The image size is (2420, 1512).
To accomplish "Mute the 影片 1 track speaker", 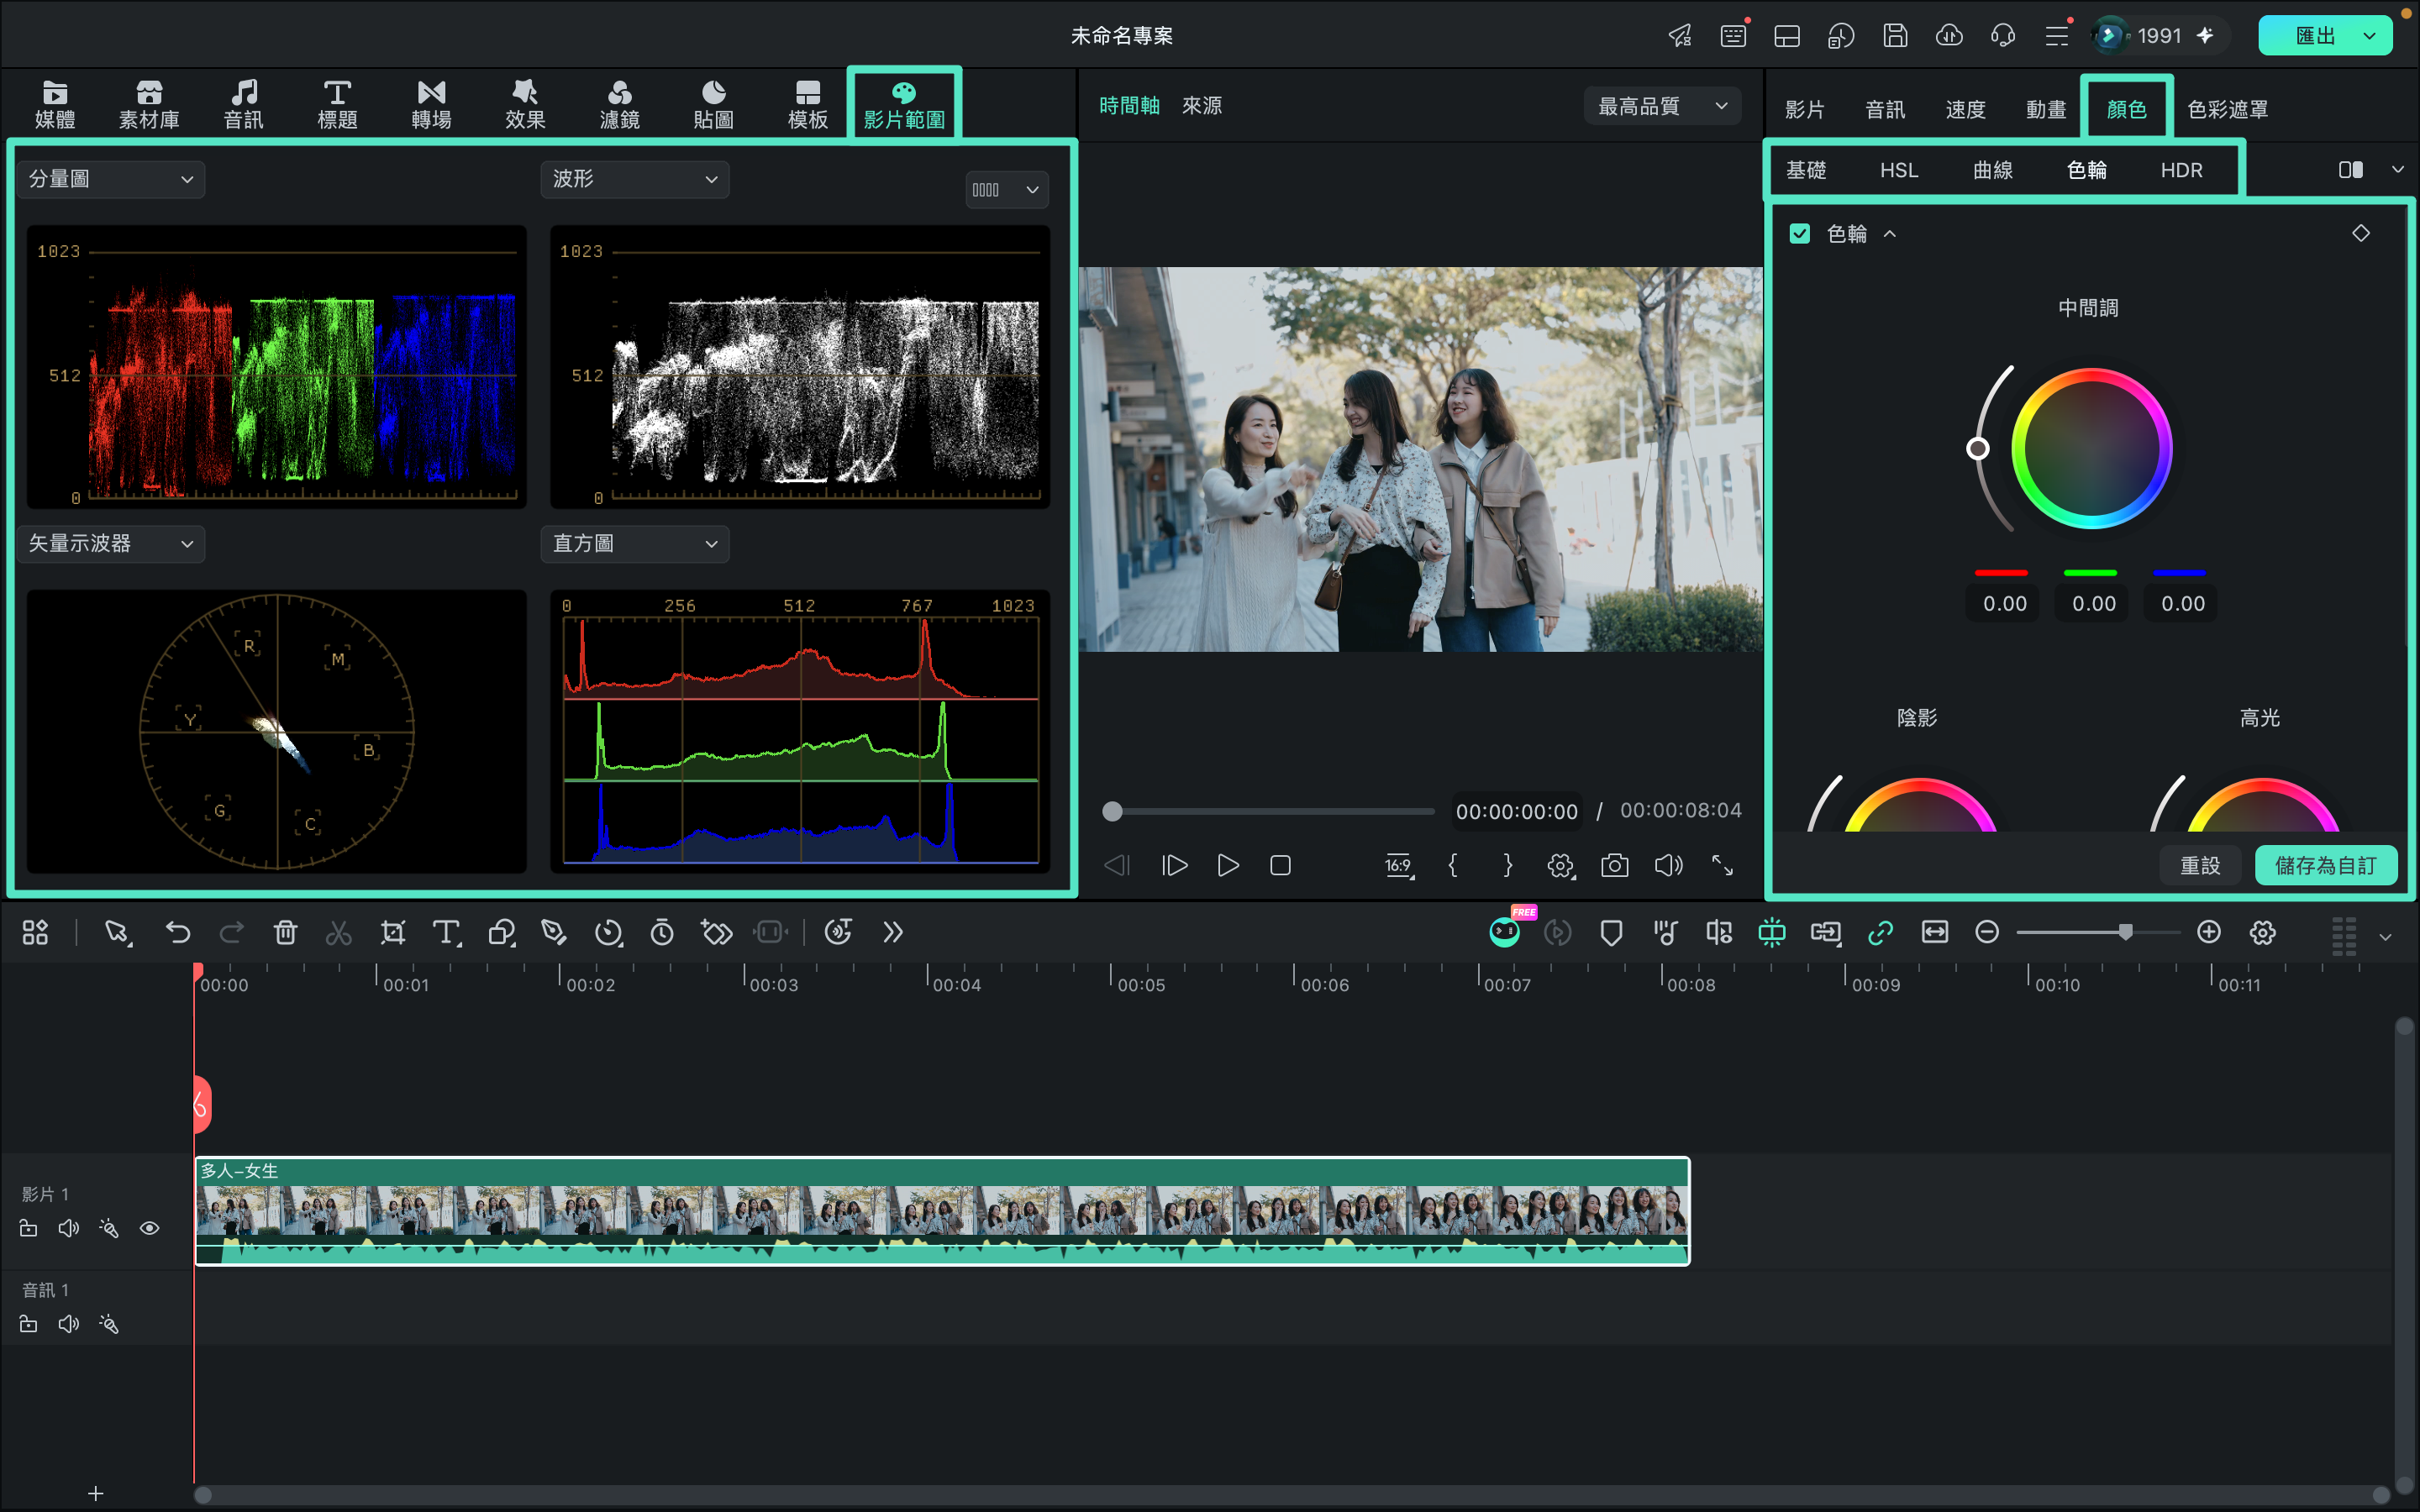I will 69,1228.
